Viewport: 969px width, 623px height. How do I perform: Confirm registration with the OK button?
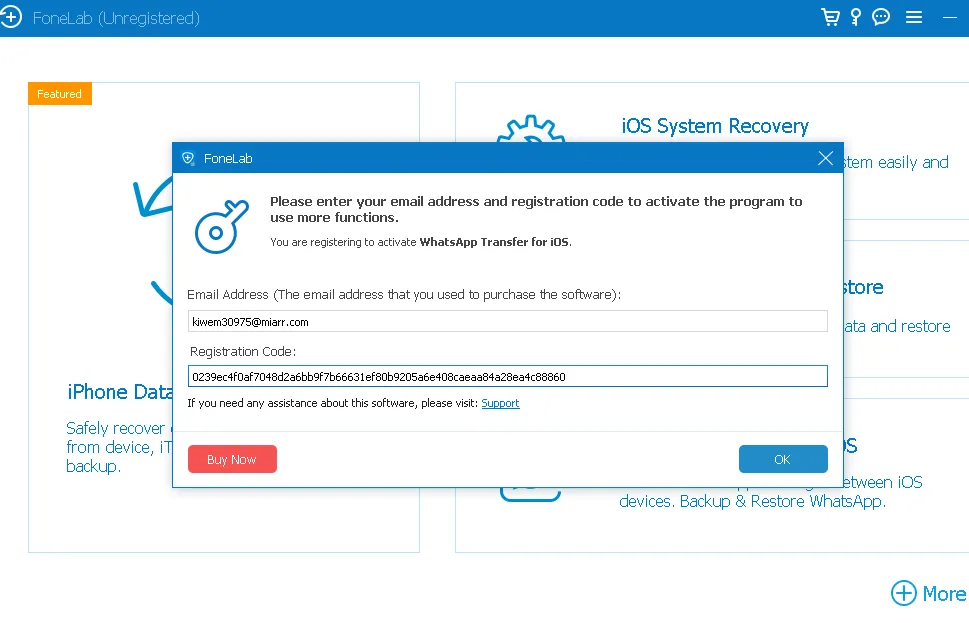tap(782, 459)
